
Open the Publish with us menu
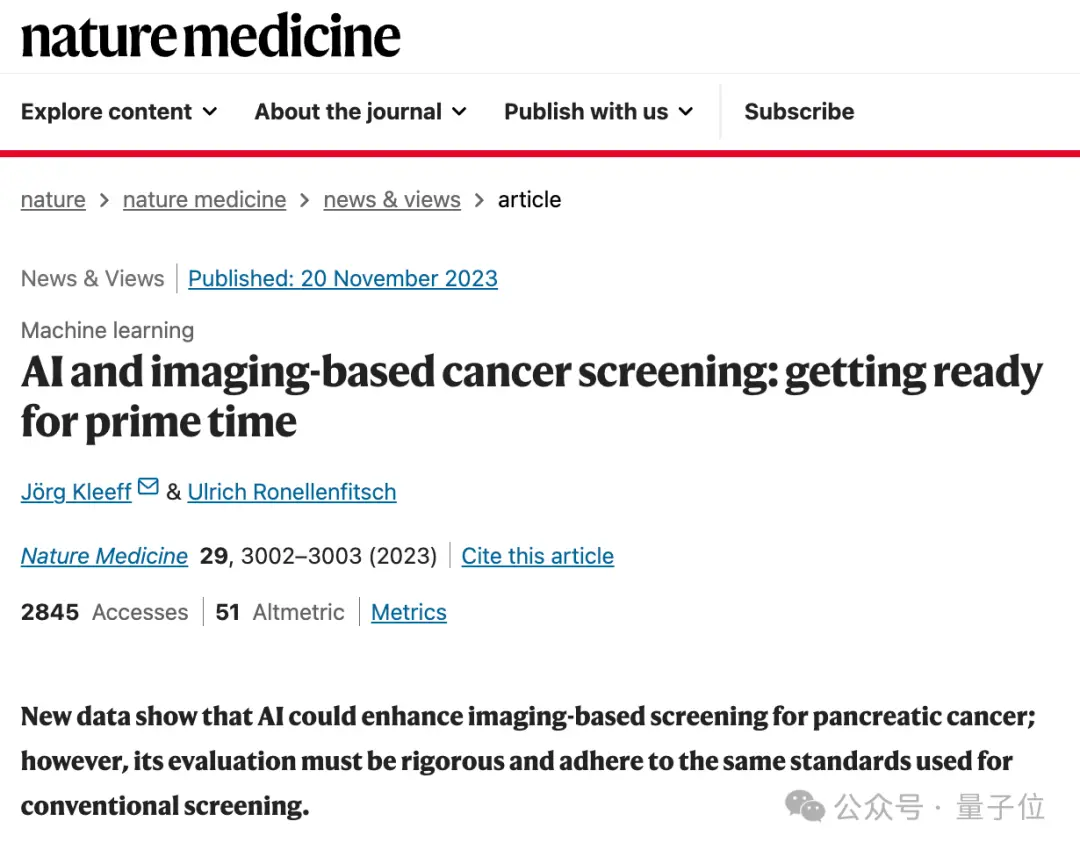pos(599,112)
